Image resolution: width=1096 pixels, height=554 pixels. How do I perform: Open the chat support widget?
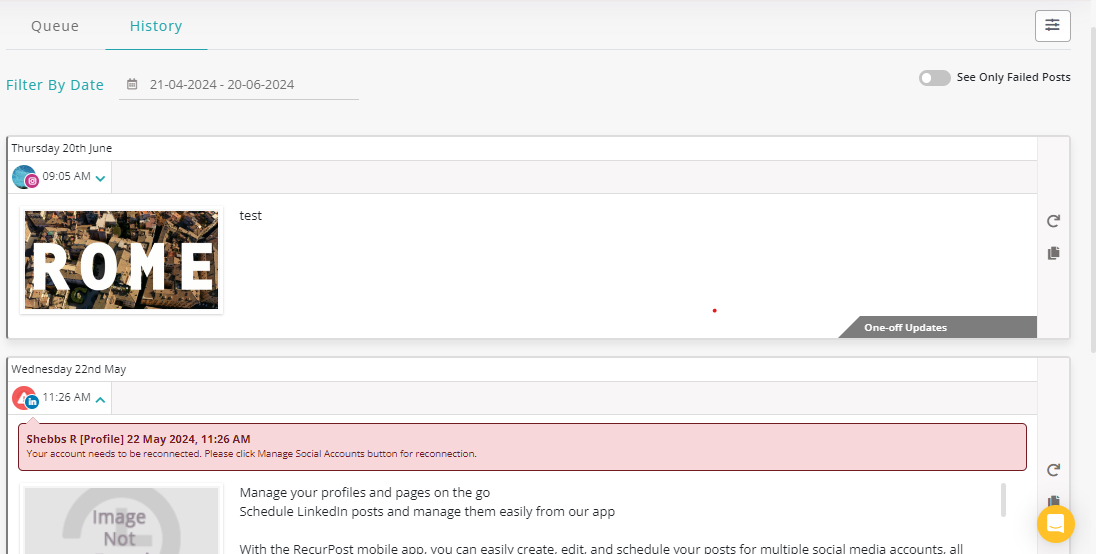coord(1055,523)
